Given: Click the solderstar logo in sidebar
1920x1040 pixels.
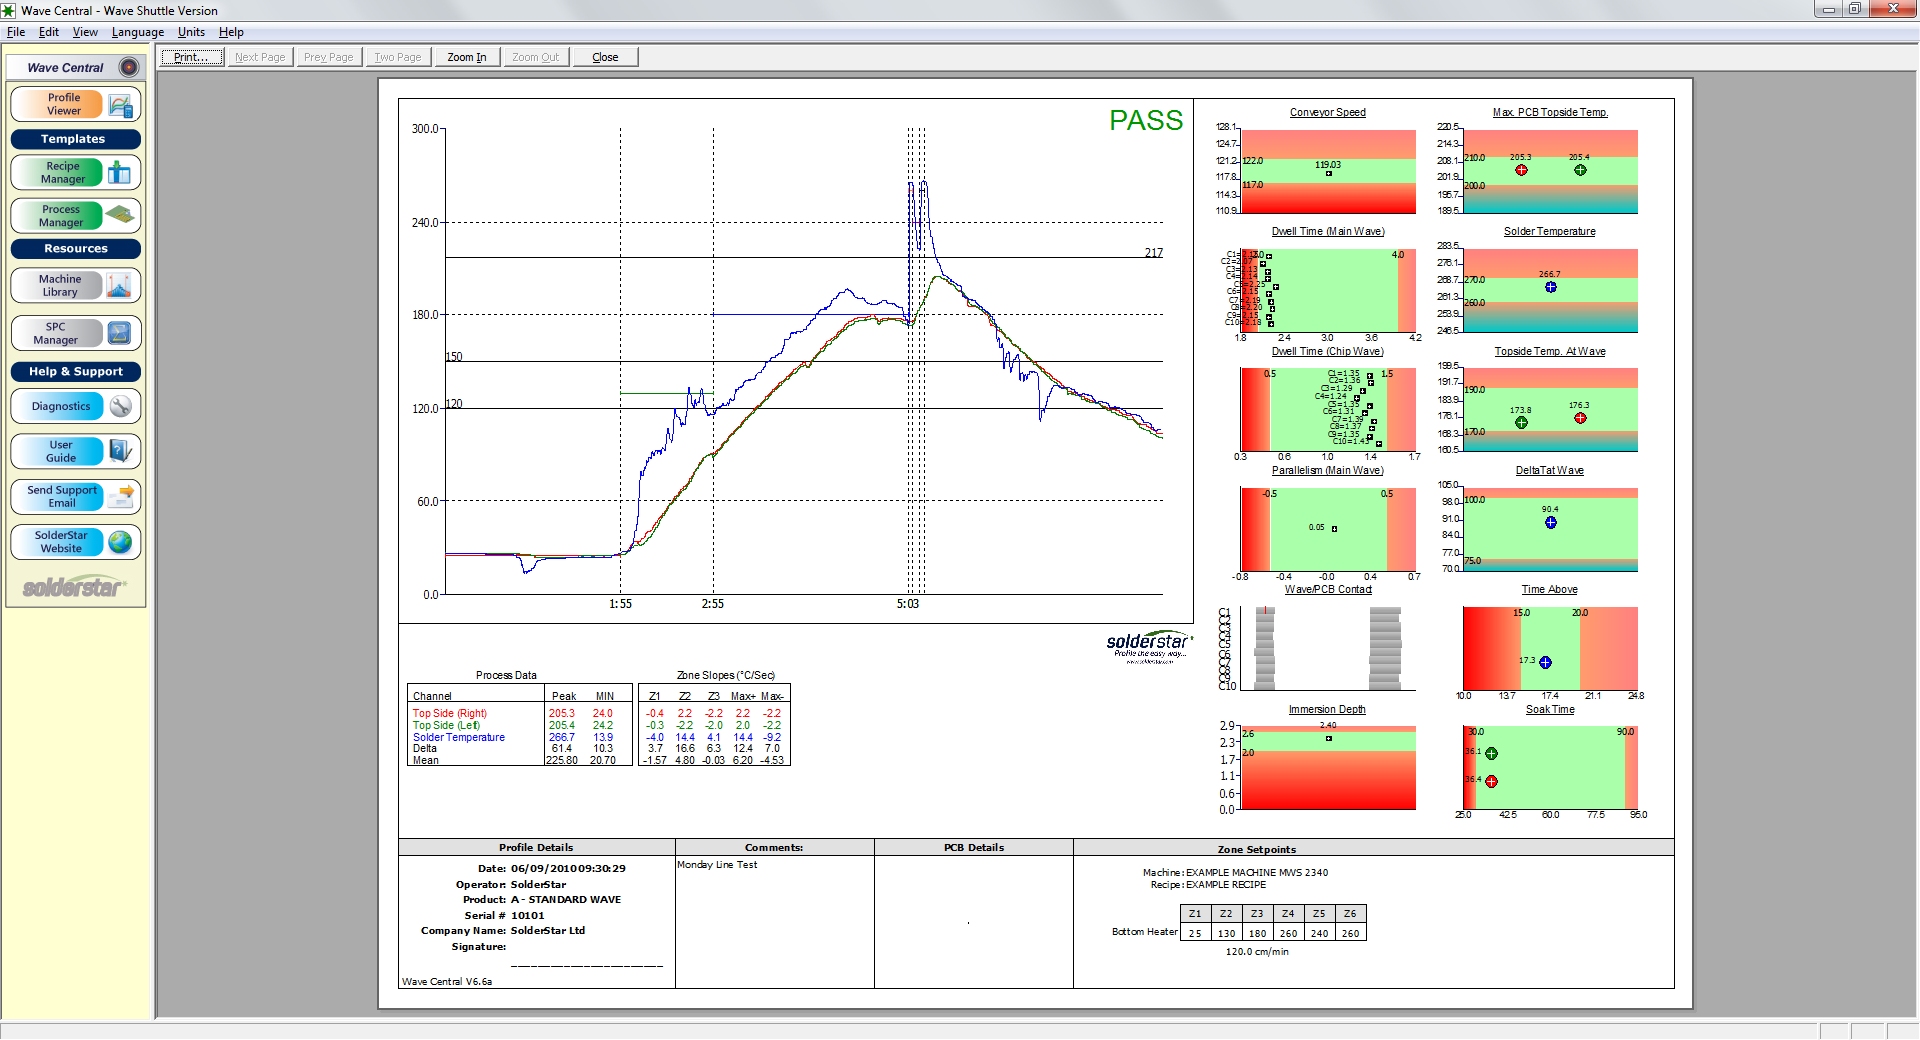Looking at the screenshot, I should pos(75,587).
